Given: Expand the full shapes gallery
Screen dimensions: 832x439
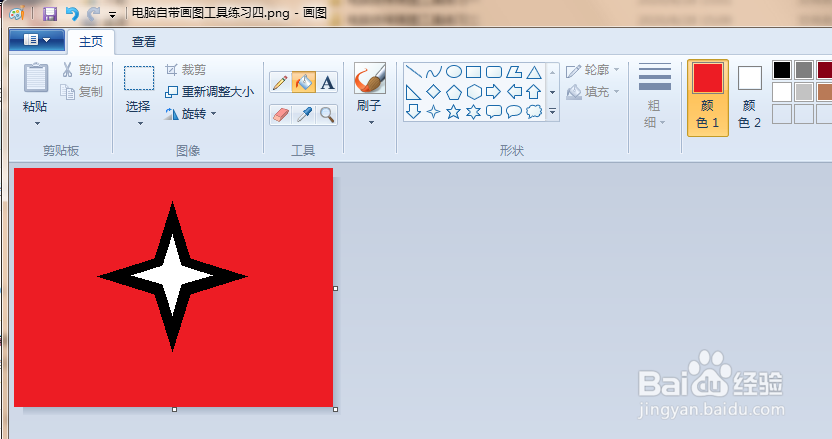Looking at the screenshot, I should (552, 111).
